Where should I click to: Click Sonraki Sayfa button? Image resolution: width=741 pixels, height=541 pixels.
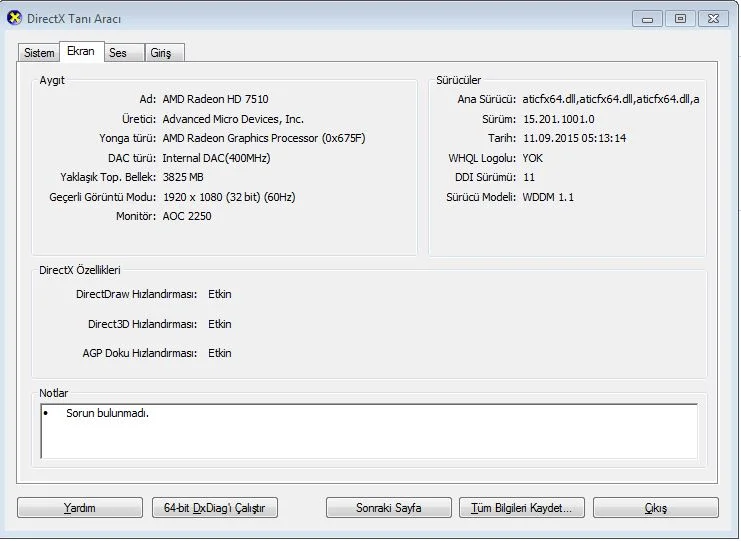point(388,508)
